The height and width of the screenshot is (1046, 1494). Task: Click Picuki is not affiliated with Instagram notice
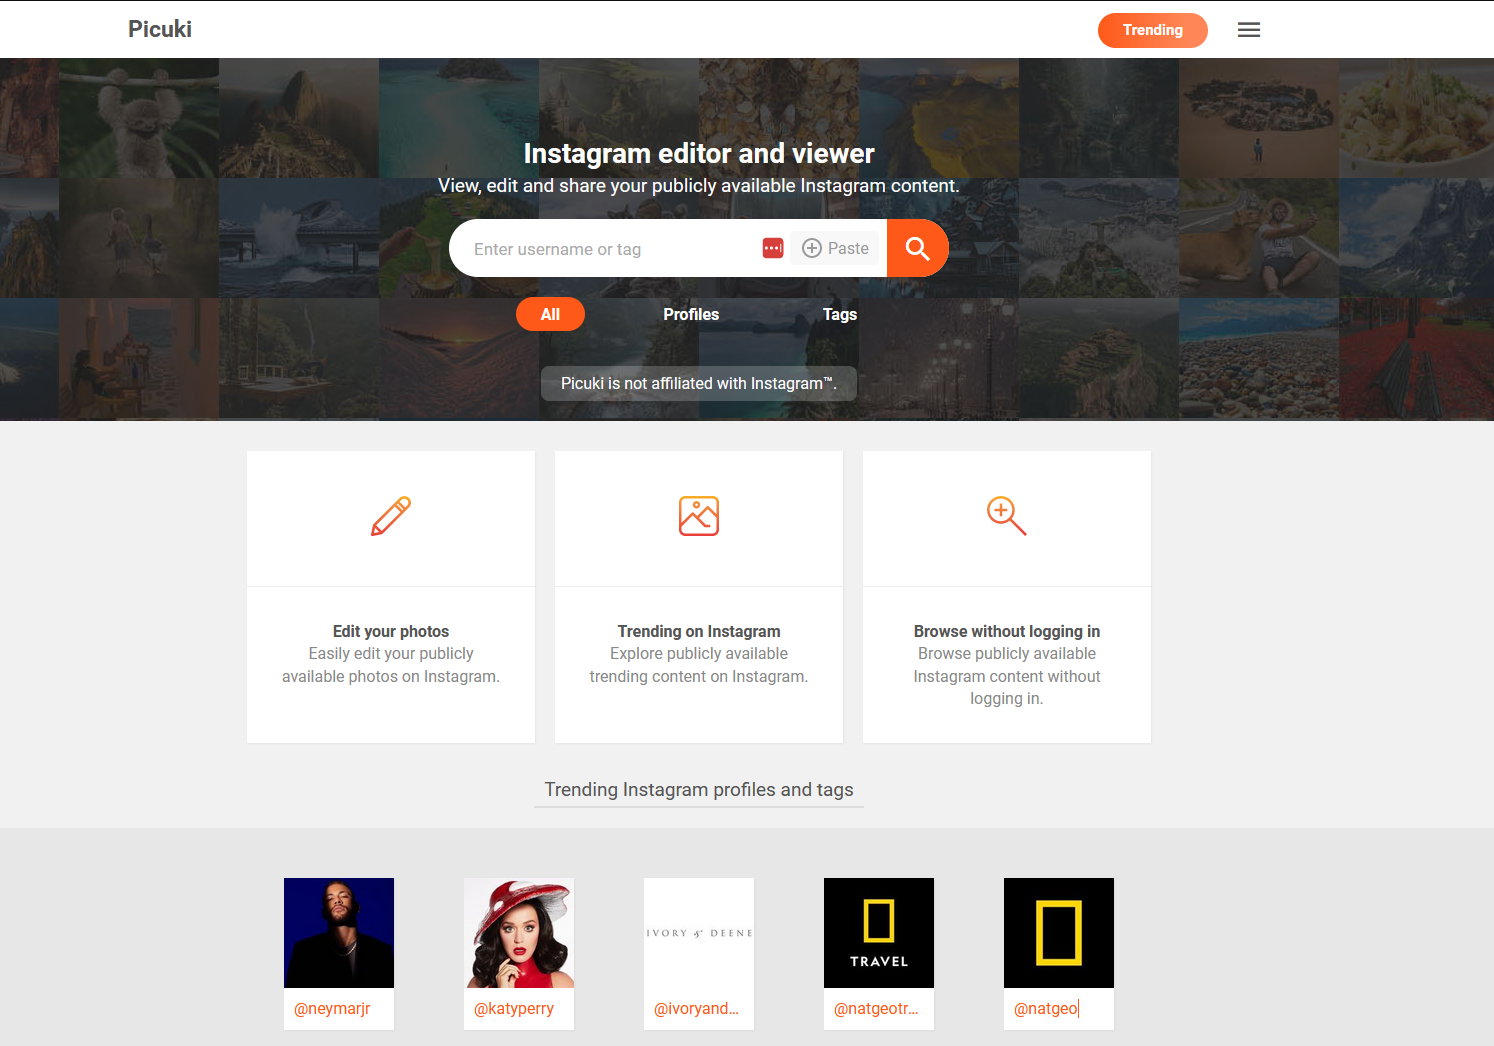point(699,383)
